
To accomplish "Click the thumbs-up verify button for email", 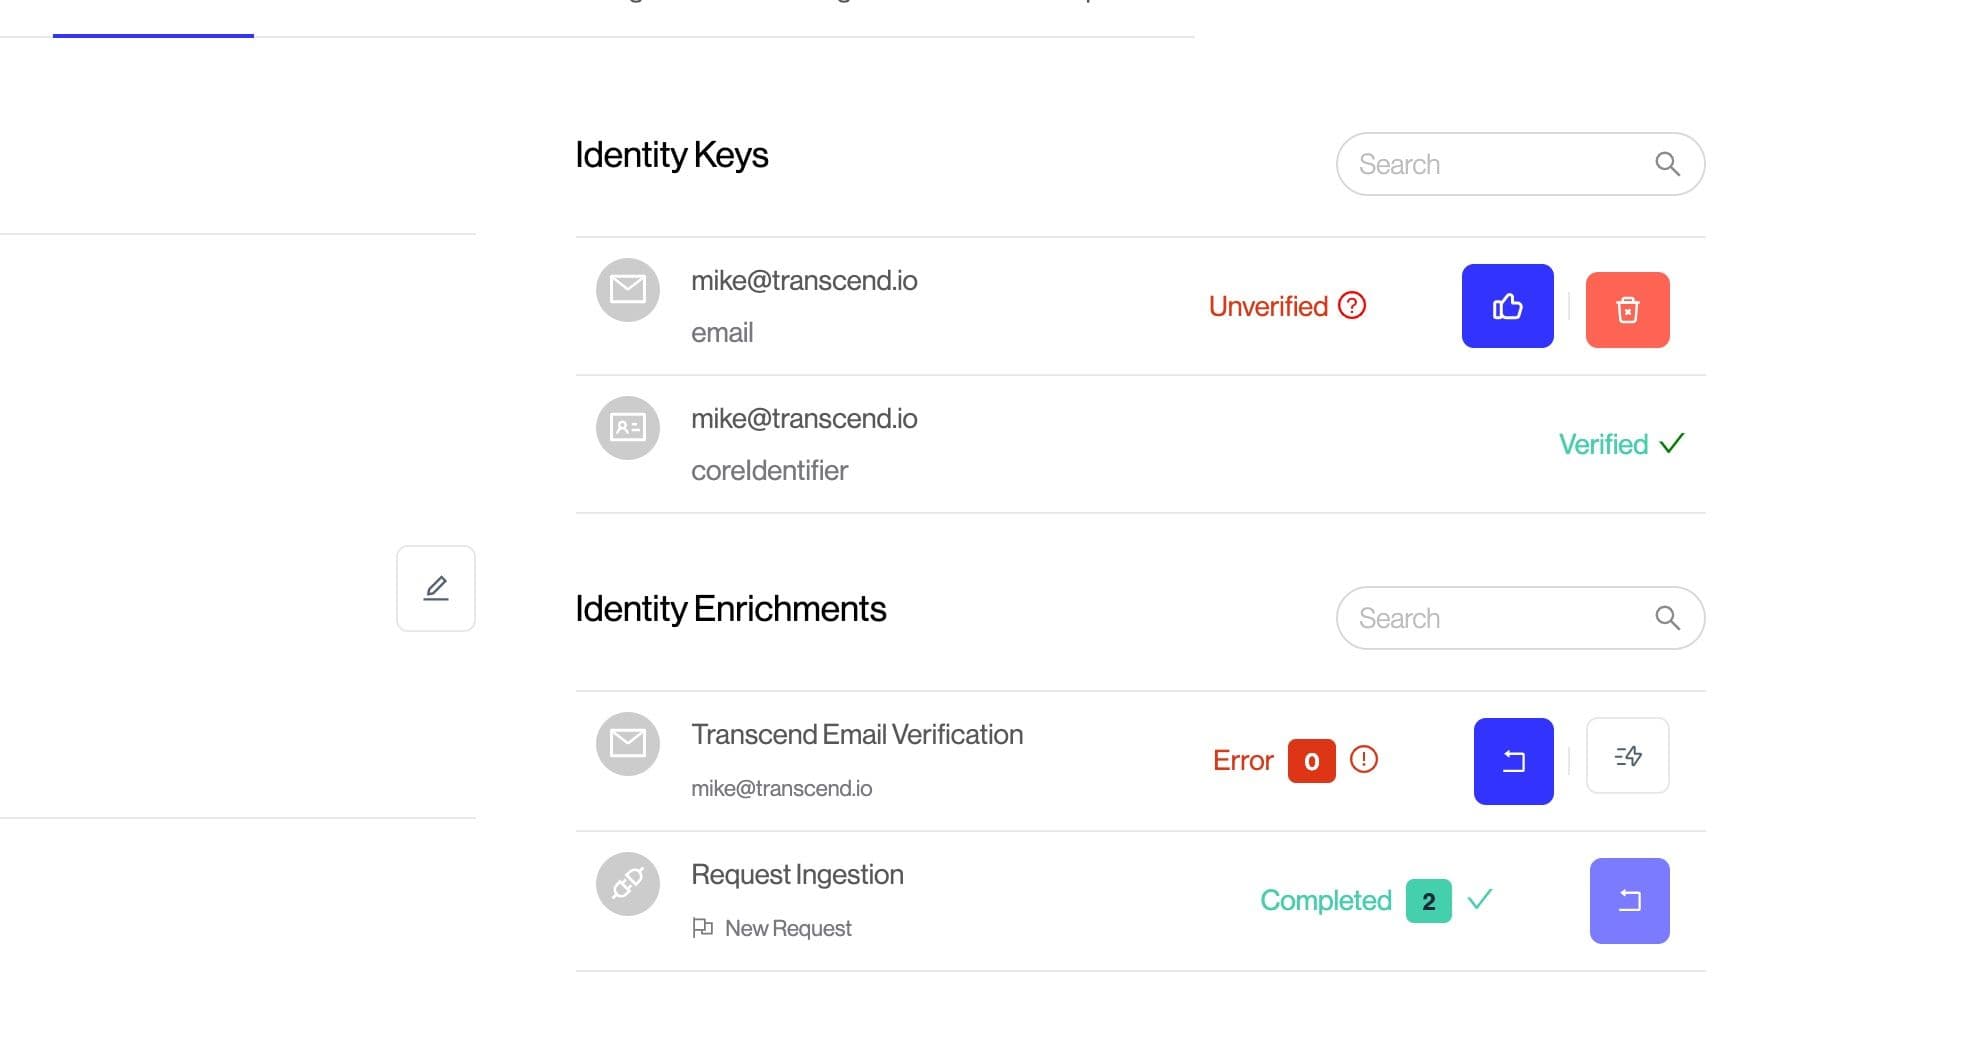I will point(1507,306).
